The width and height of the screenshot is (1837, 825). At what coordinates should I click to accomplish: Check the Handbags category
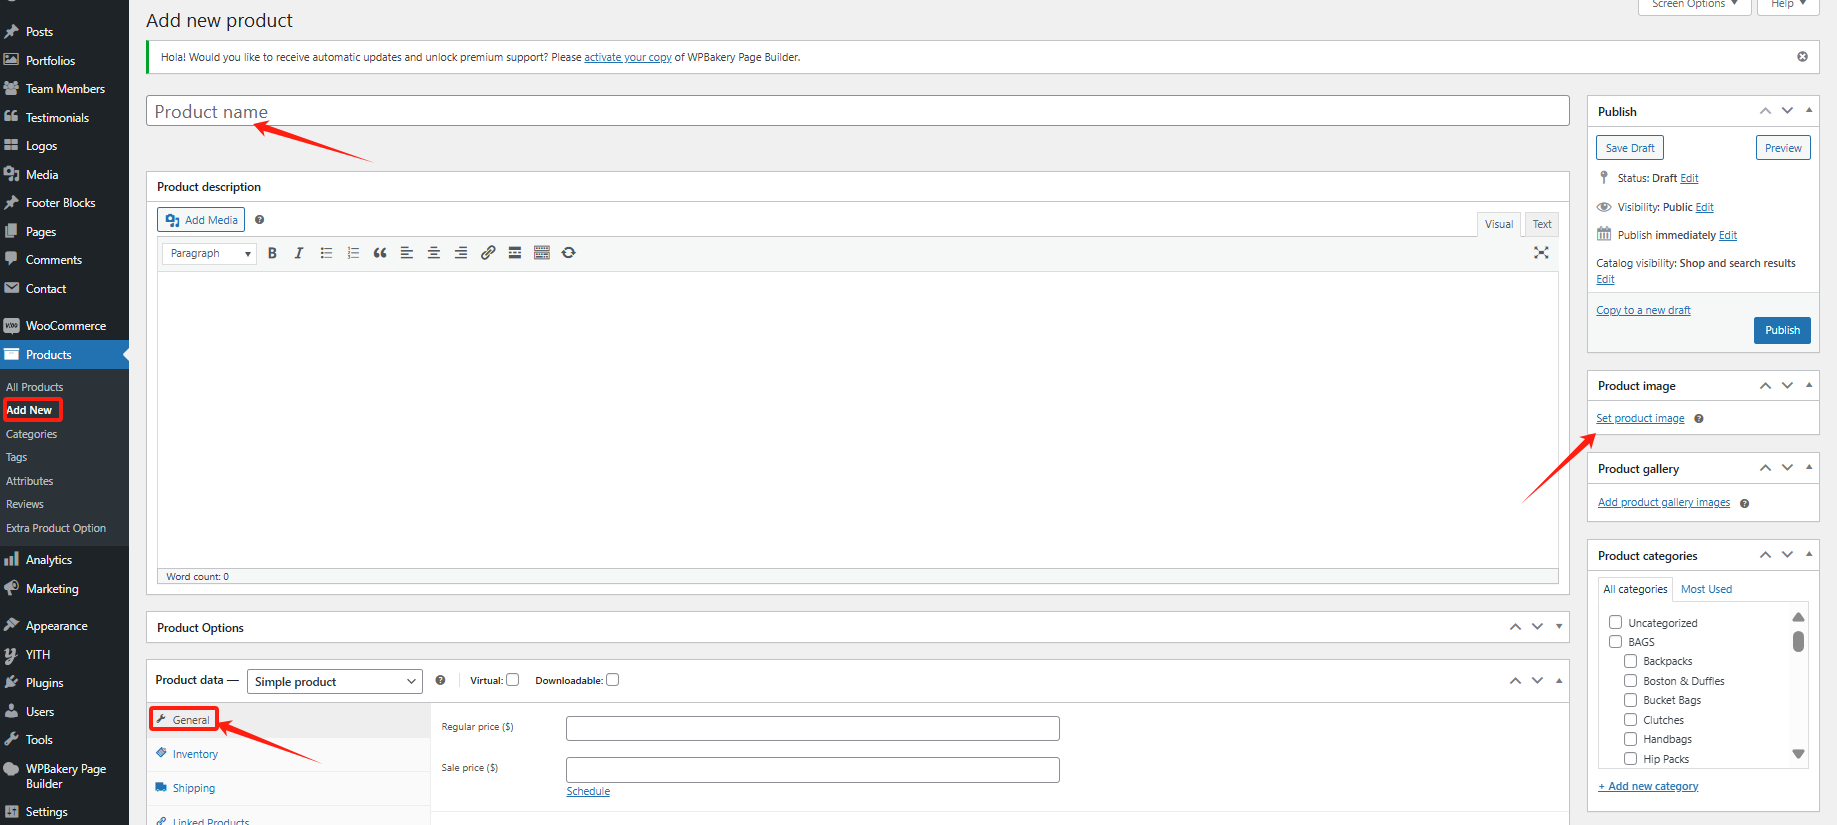[1631, 739]
